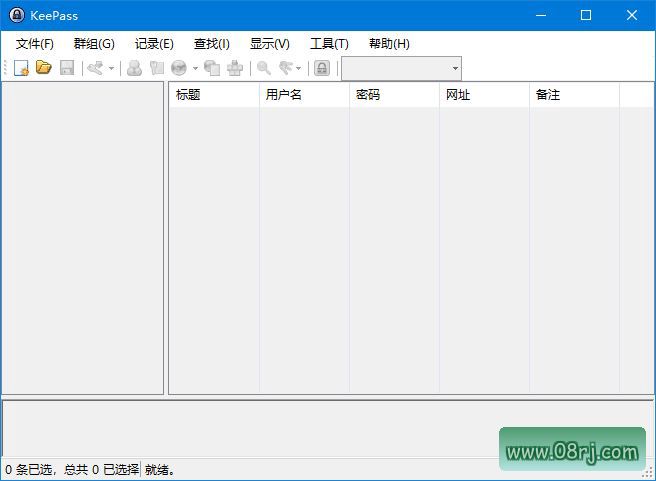
Task: Open a database with the folder icon
Action: (x=44, y=67)
